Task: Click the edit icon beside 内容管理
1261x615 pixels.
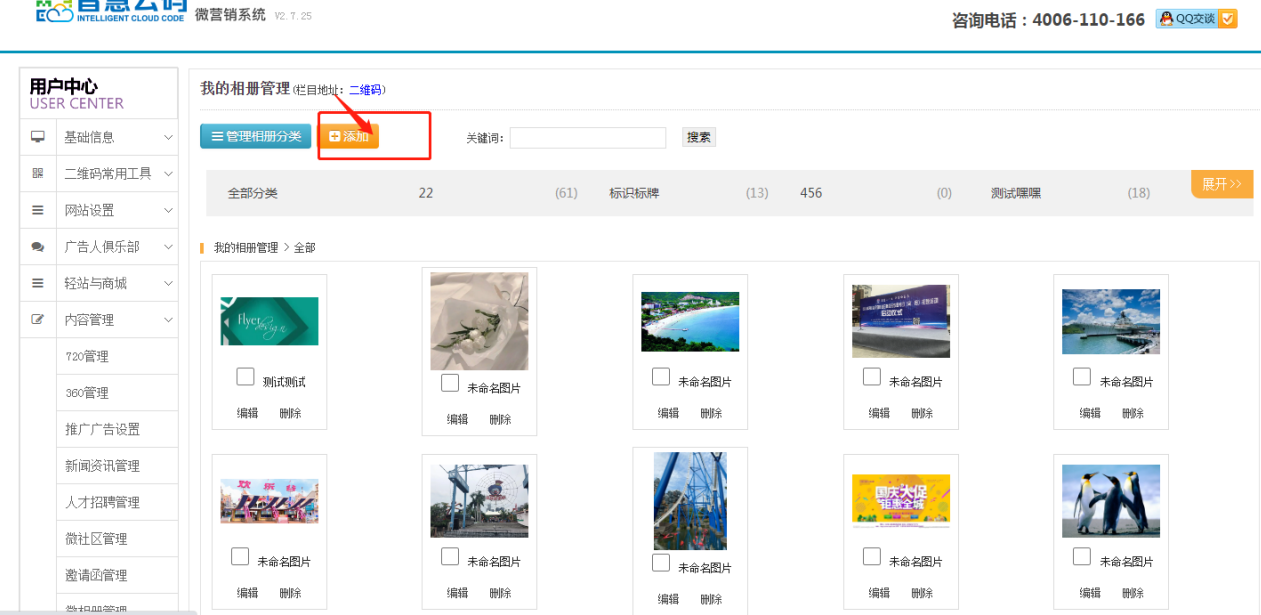Action: [x=38, y=320]
